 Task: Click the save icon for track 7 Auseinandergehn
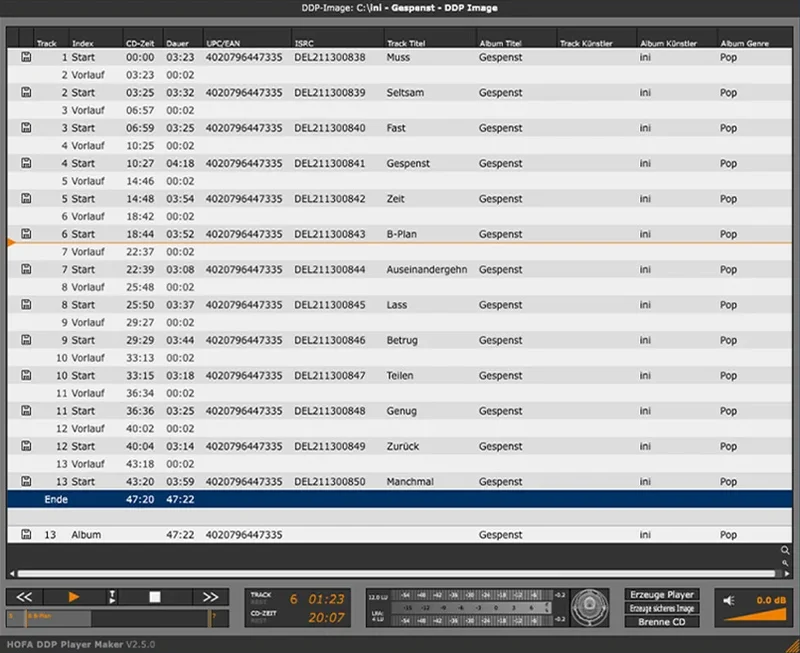(26, 269)
